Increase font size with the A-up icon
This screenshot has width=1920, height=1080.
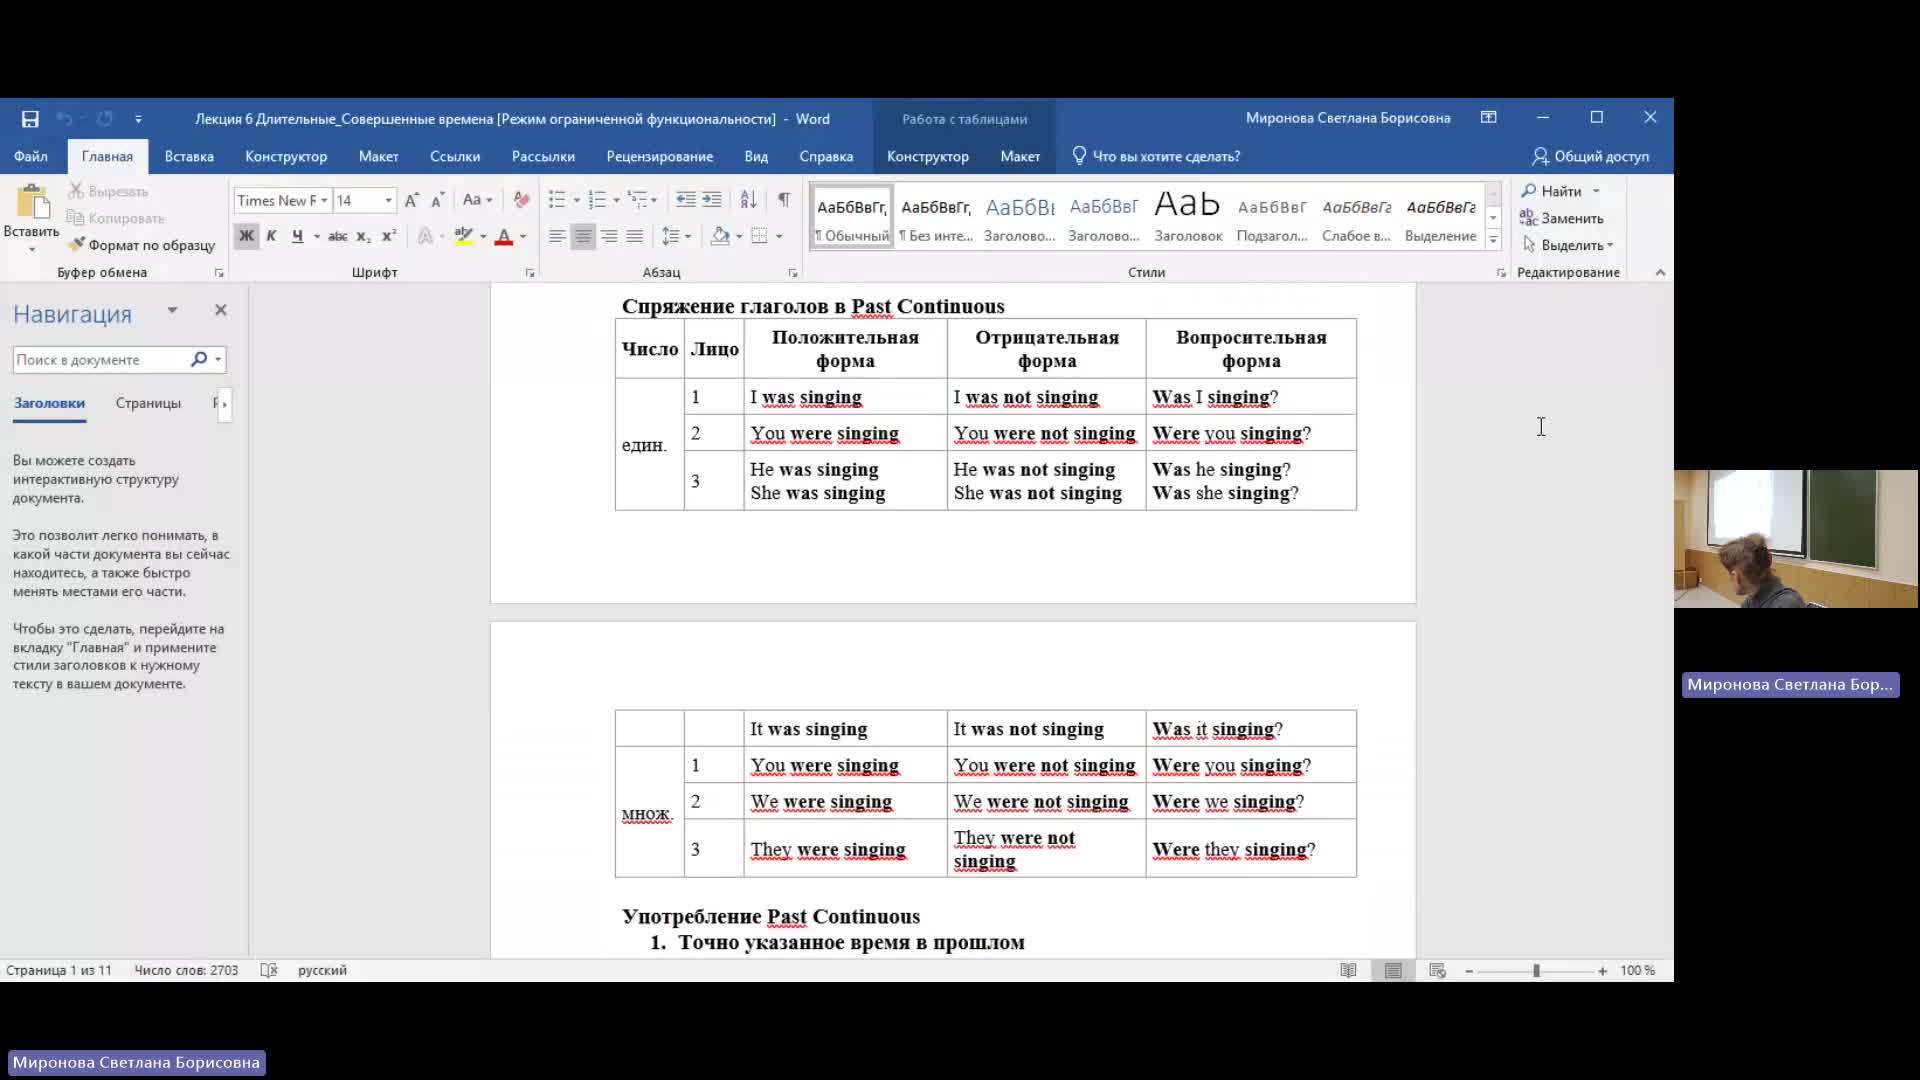pos(412,200)
